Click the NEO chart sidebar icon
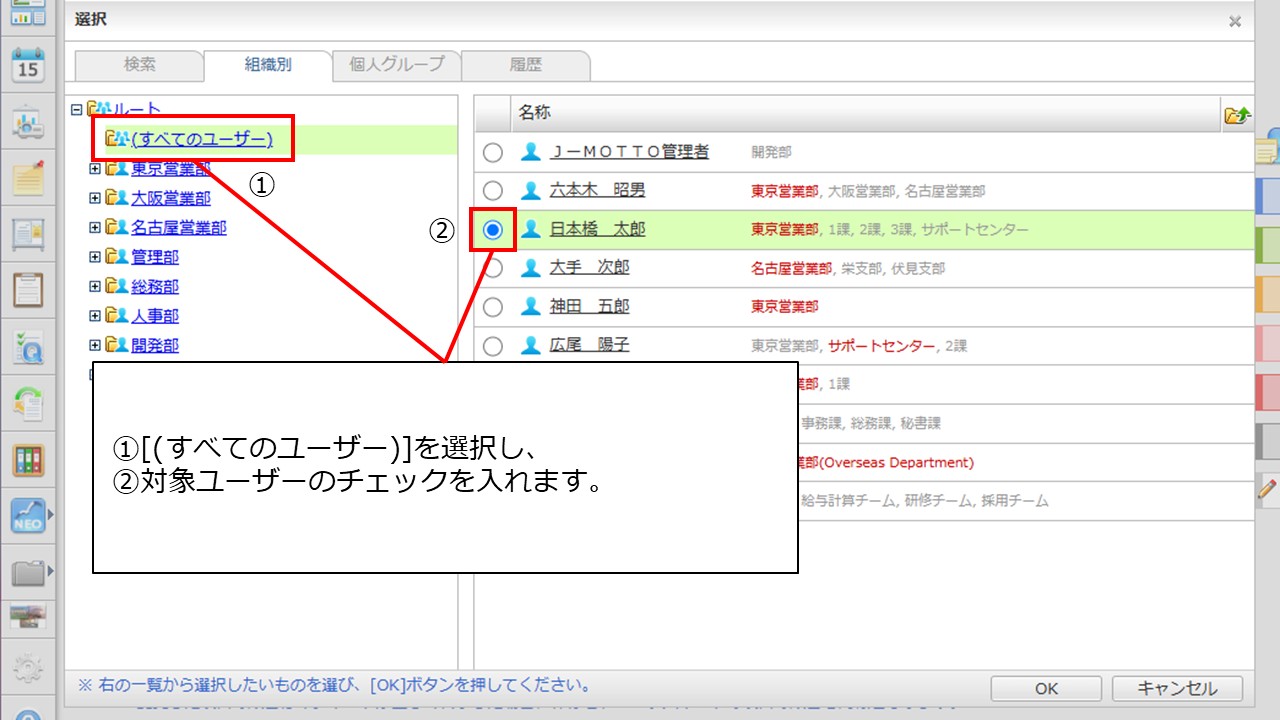The height and width of the screenshot is (720, 1280). [28, 515]
